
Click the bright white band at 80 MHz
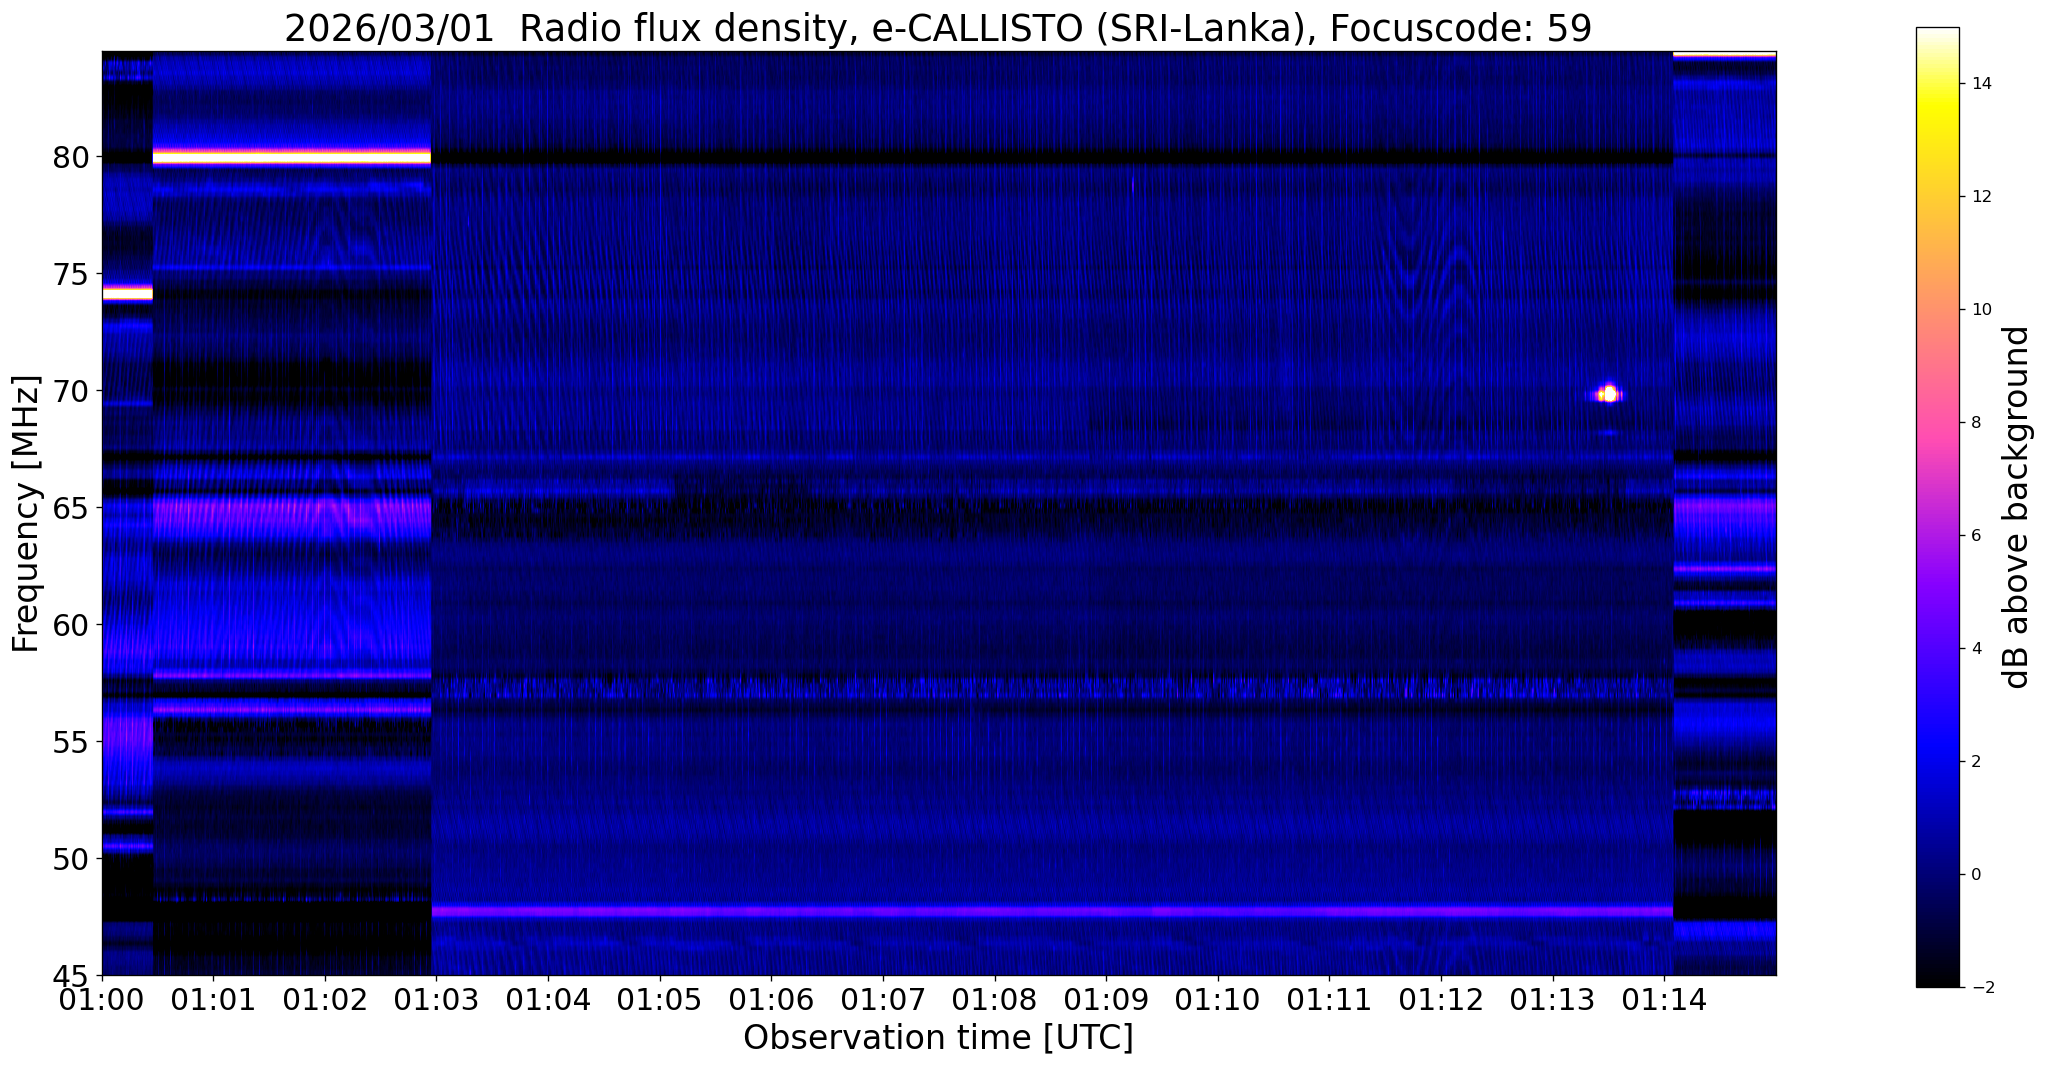pyautogui.click(x=292, y=157)
